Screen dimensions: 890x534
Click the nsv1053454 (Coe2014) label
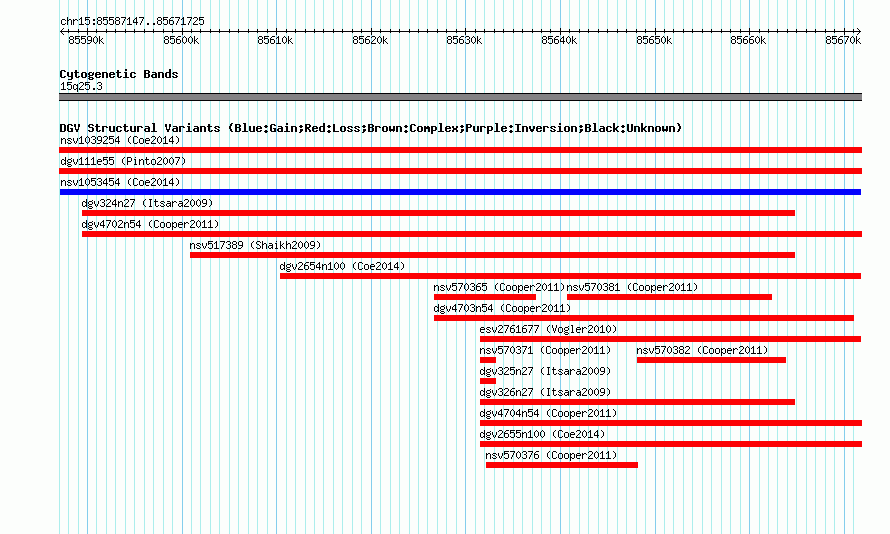(x=120, y=182)
